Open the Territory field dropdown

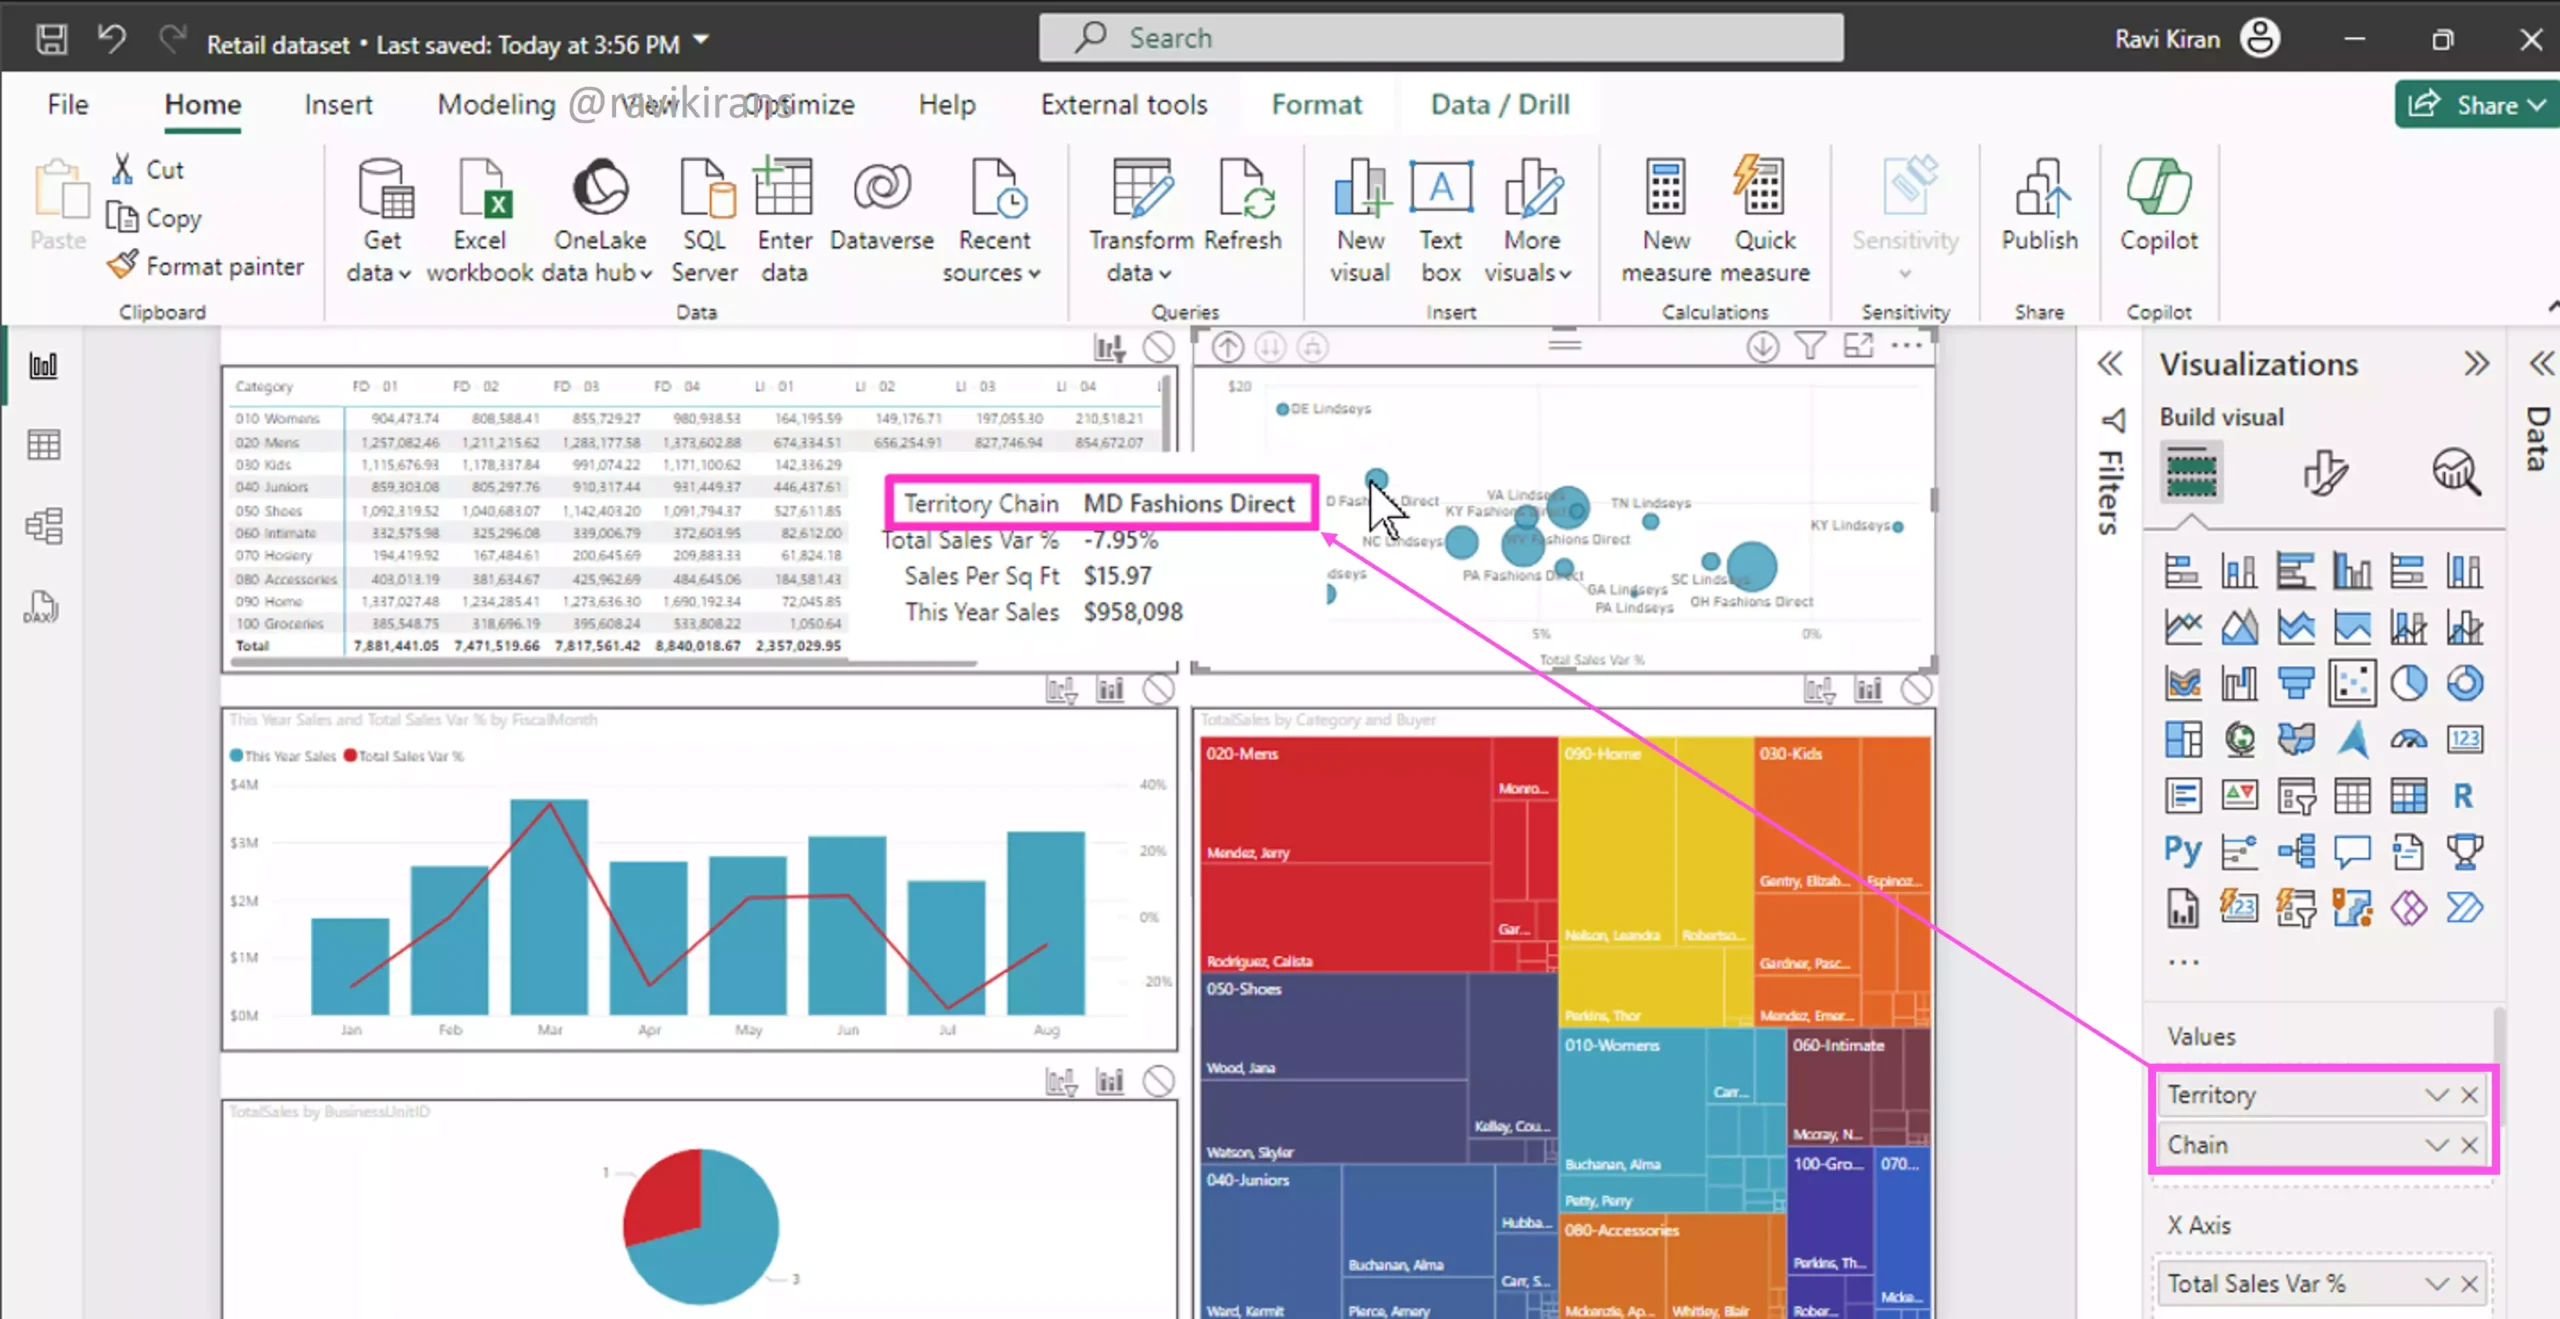[2436, 1095]
